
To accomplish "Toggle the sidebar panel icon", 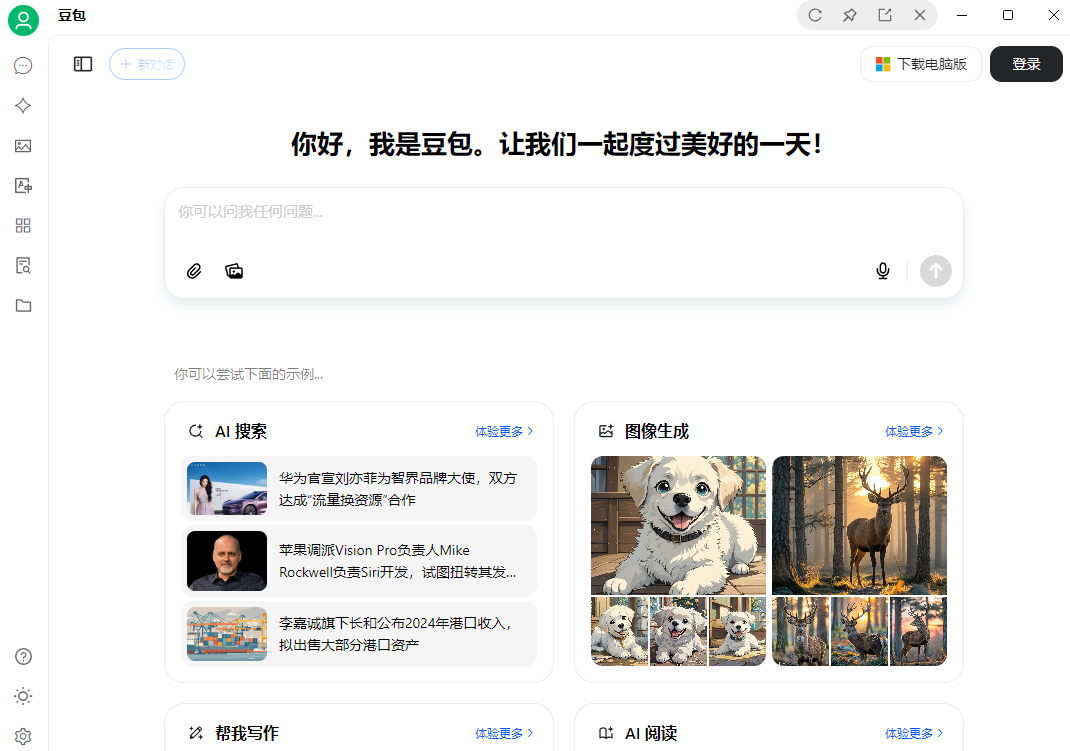I will click(83, 64).
